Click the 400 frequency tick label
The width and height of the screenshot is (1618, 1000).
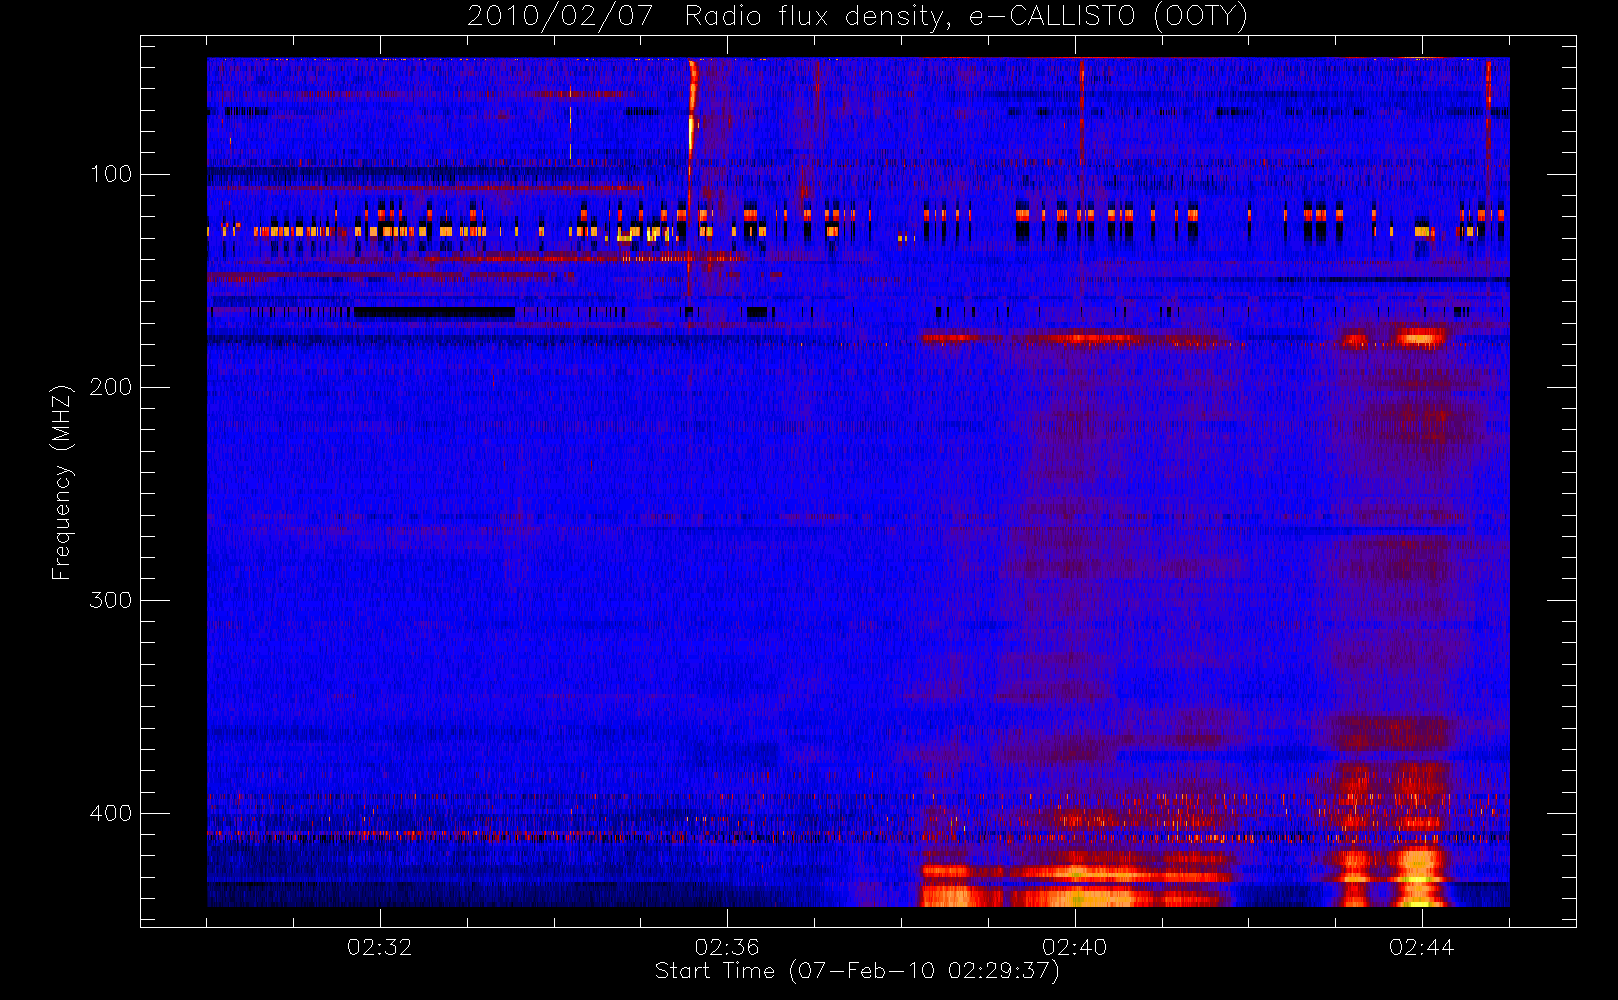click(111, 813)
